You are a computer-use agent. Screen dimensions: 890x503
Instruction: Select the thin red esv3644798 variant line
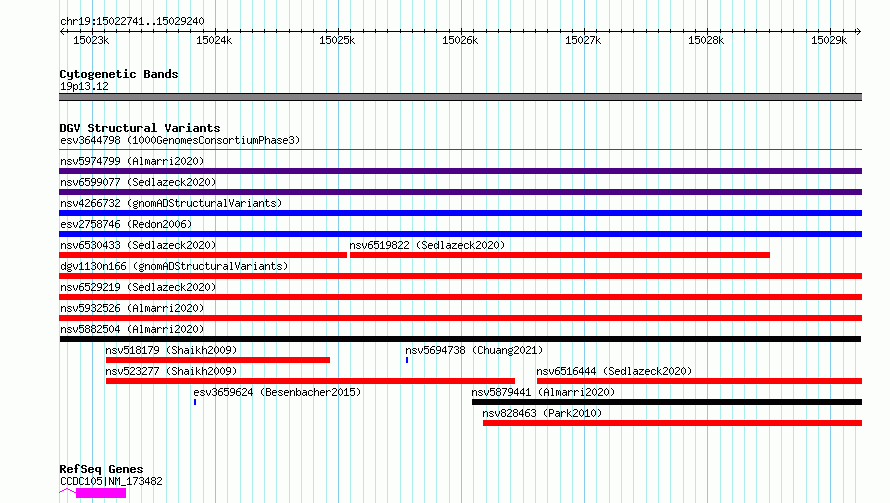tap(460, 150)
